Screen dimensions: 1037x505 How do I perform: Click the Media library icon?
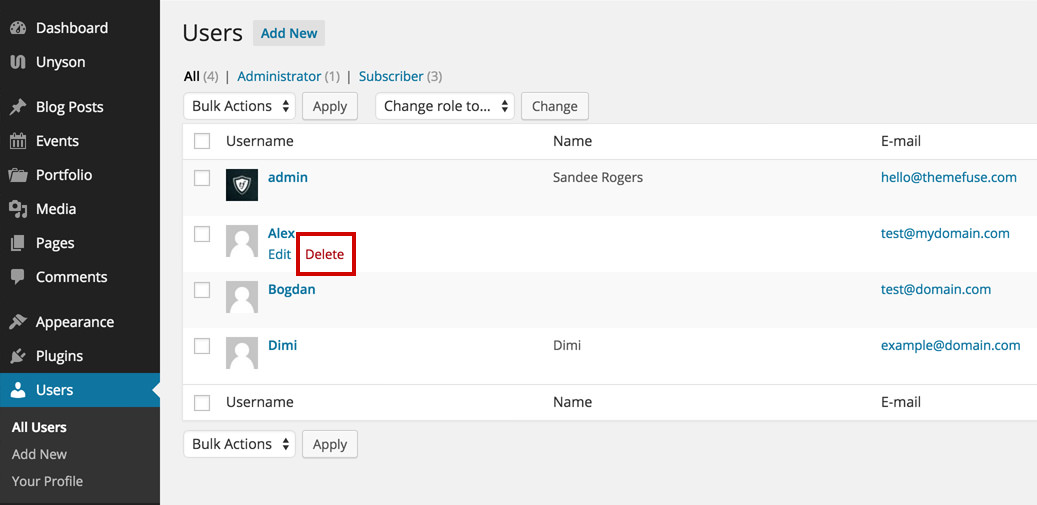(x=18, y=209)
